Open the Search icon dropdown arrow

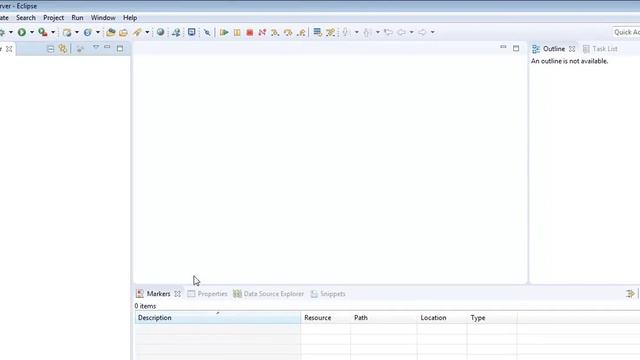pos(147,32)
